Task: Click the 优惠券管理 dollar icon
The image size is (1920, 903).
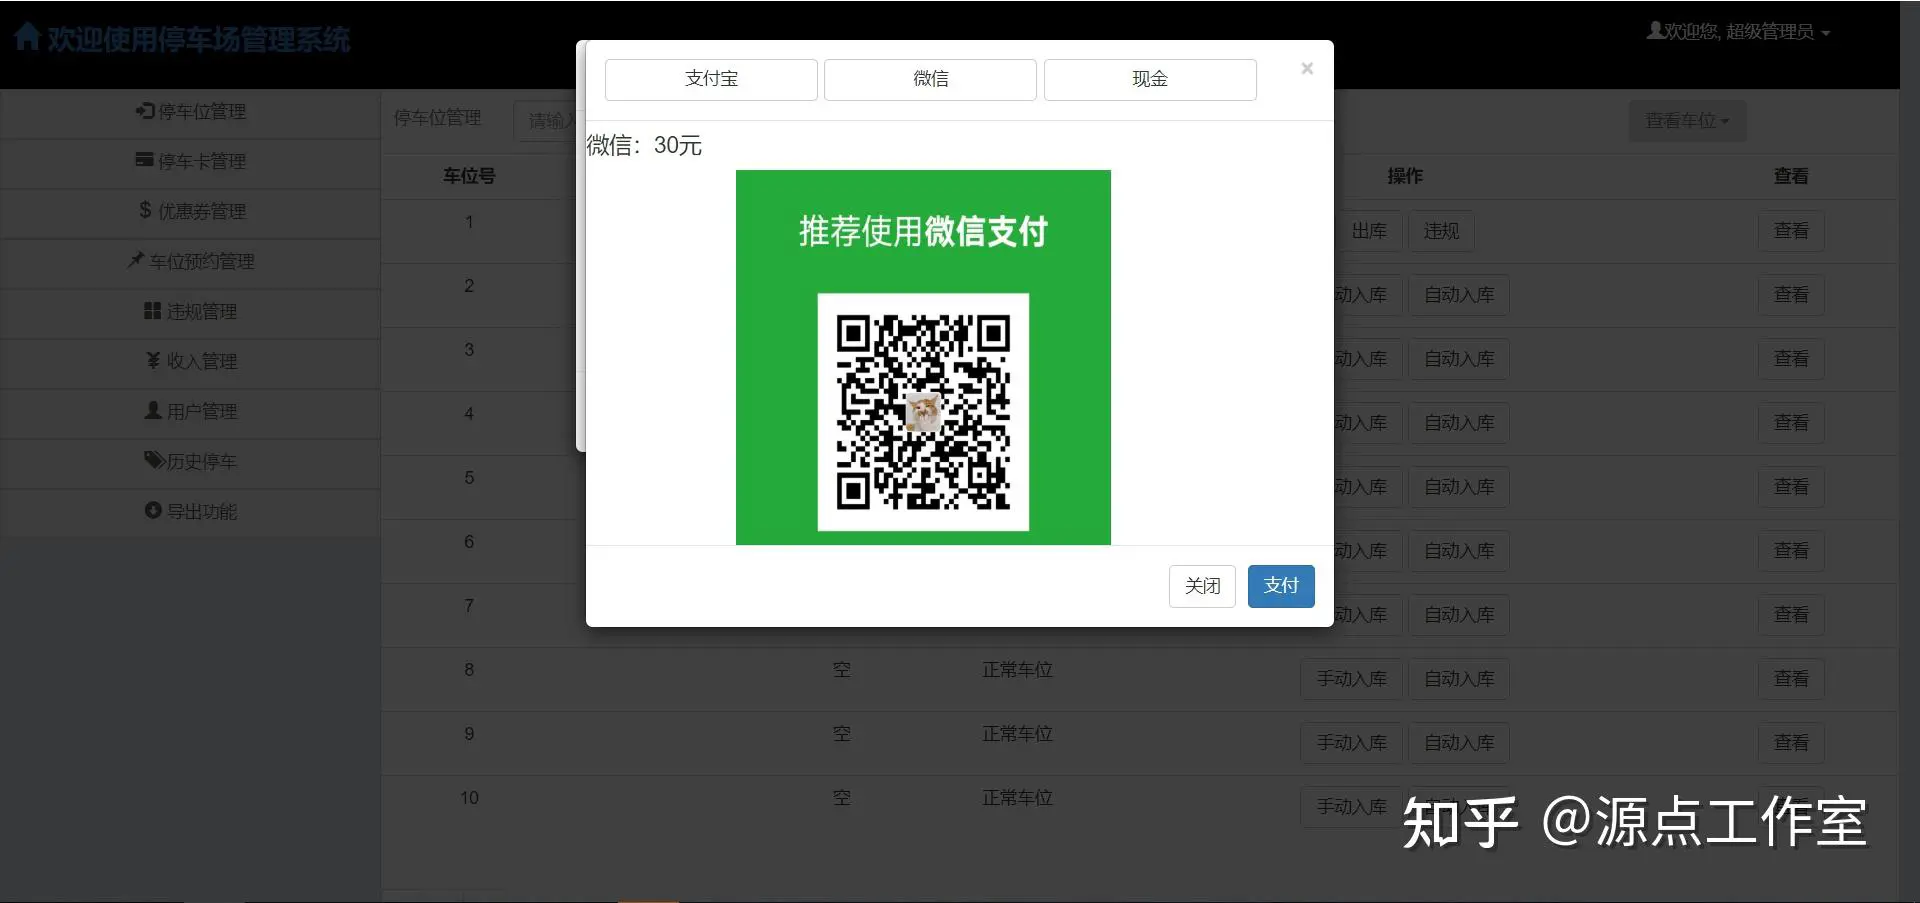Action: [145, 210]
